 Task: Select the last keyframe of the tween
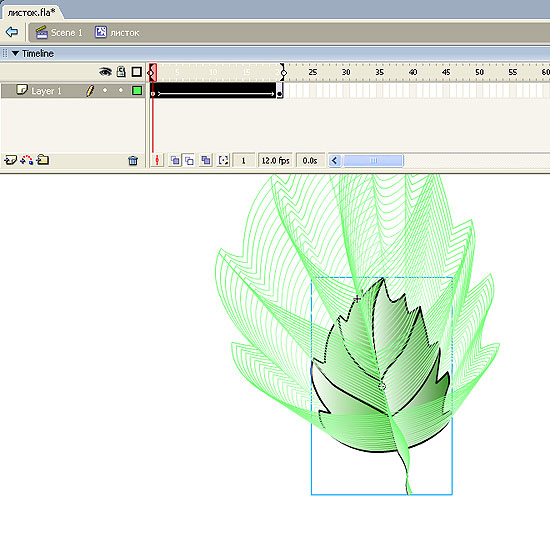tap(279, 90)
